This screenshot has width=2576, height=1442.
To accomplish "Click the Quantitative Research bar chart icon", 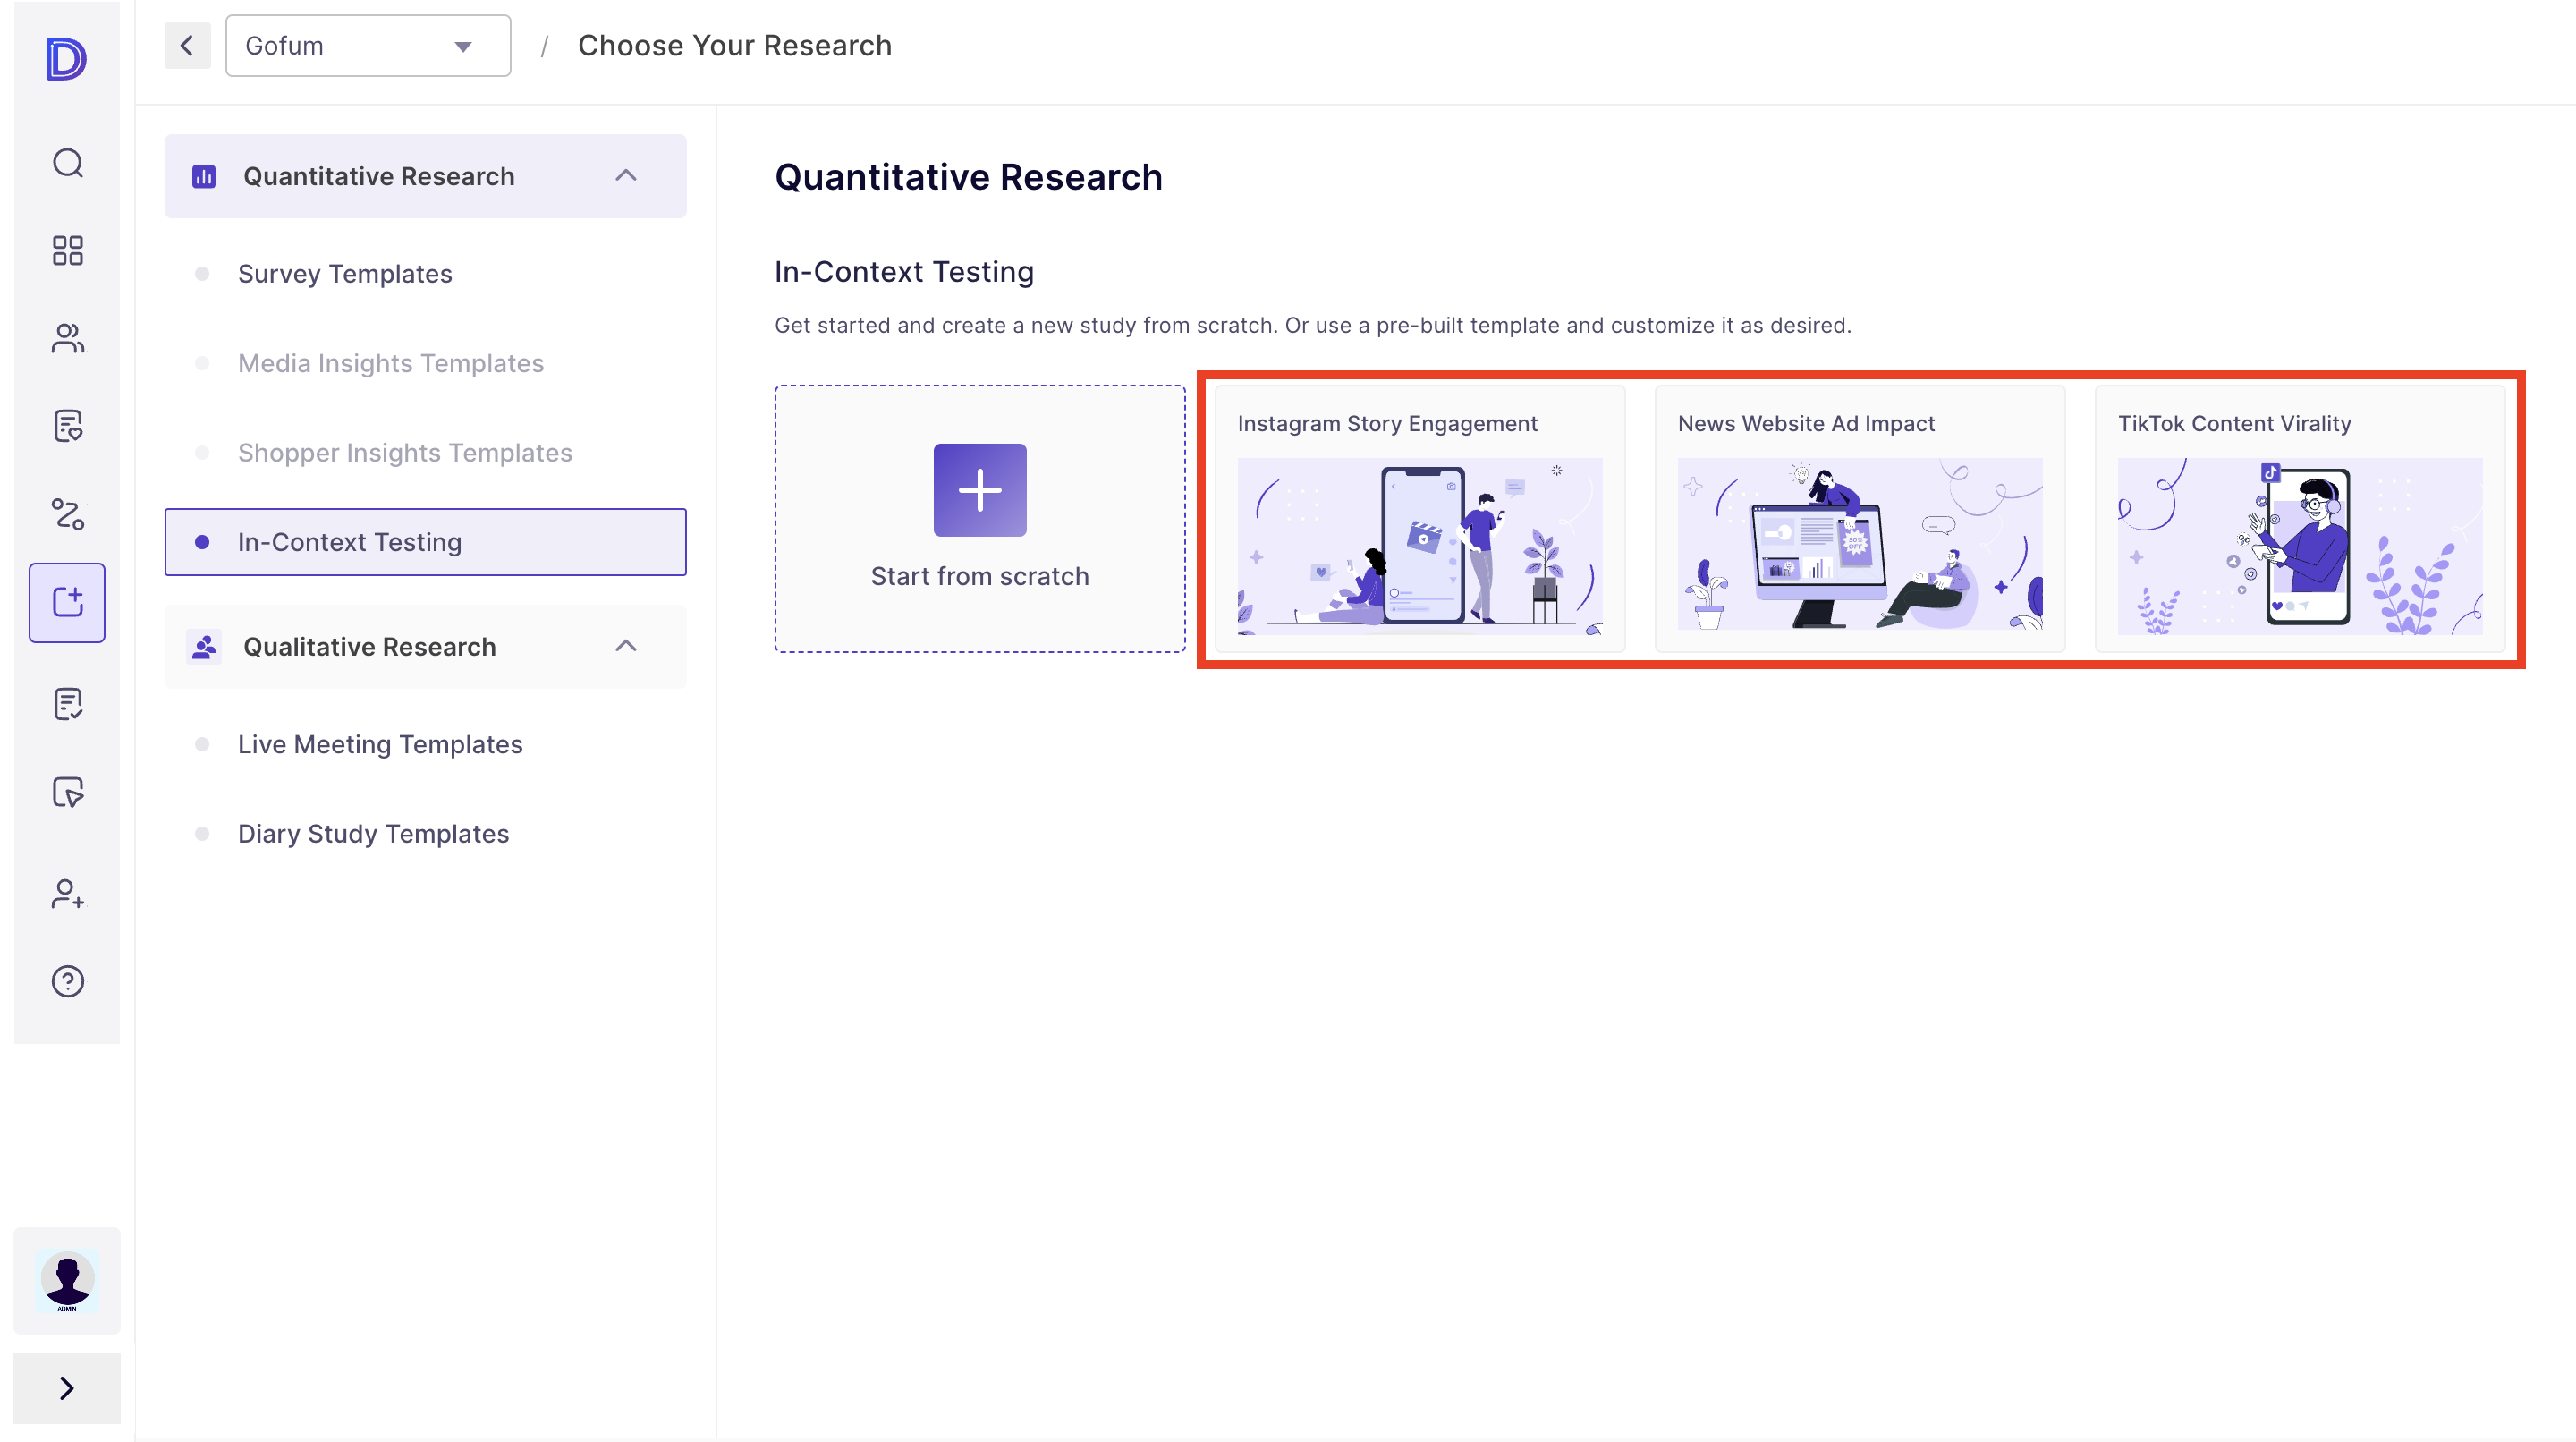I will click(x=204, y=176).
